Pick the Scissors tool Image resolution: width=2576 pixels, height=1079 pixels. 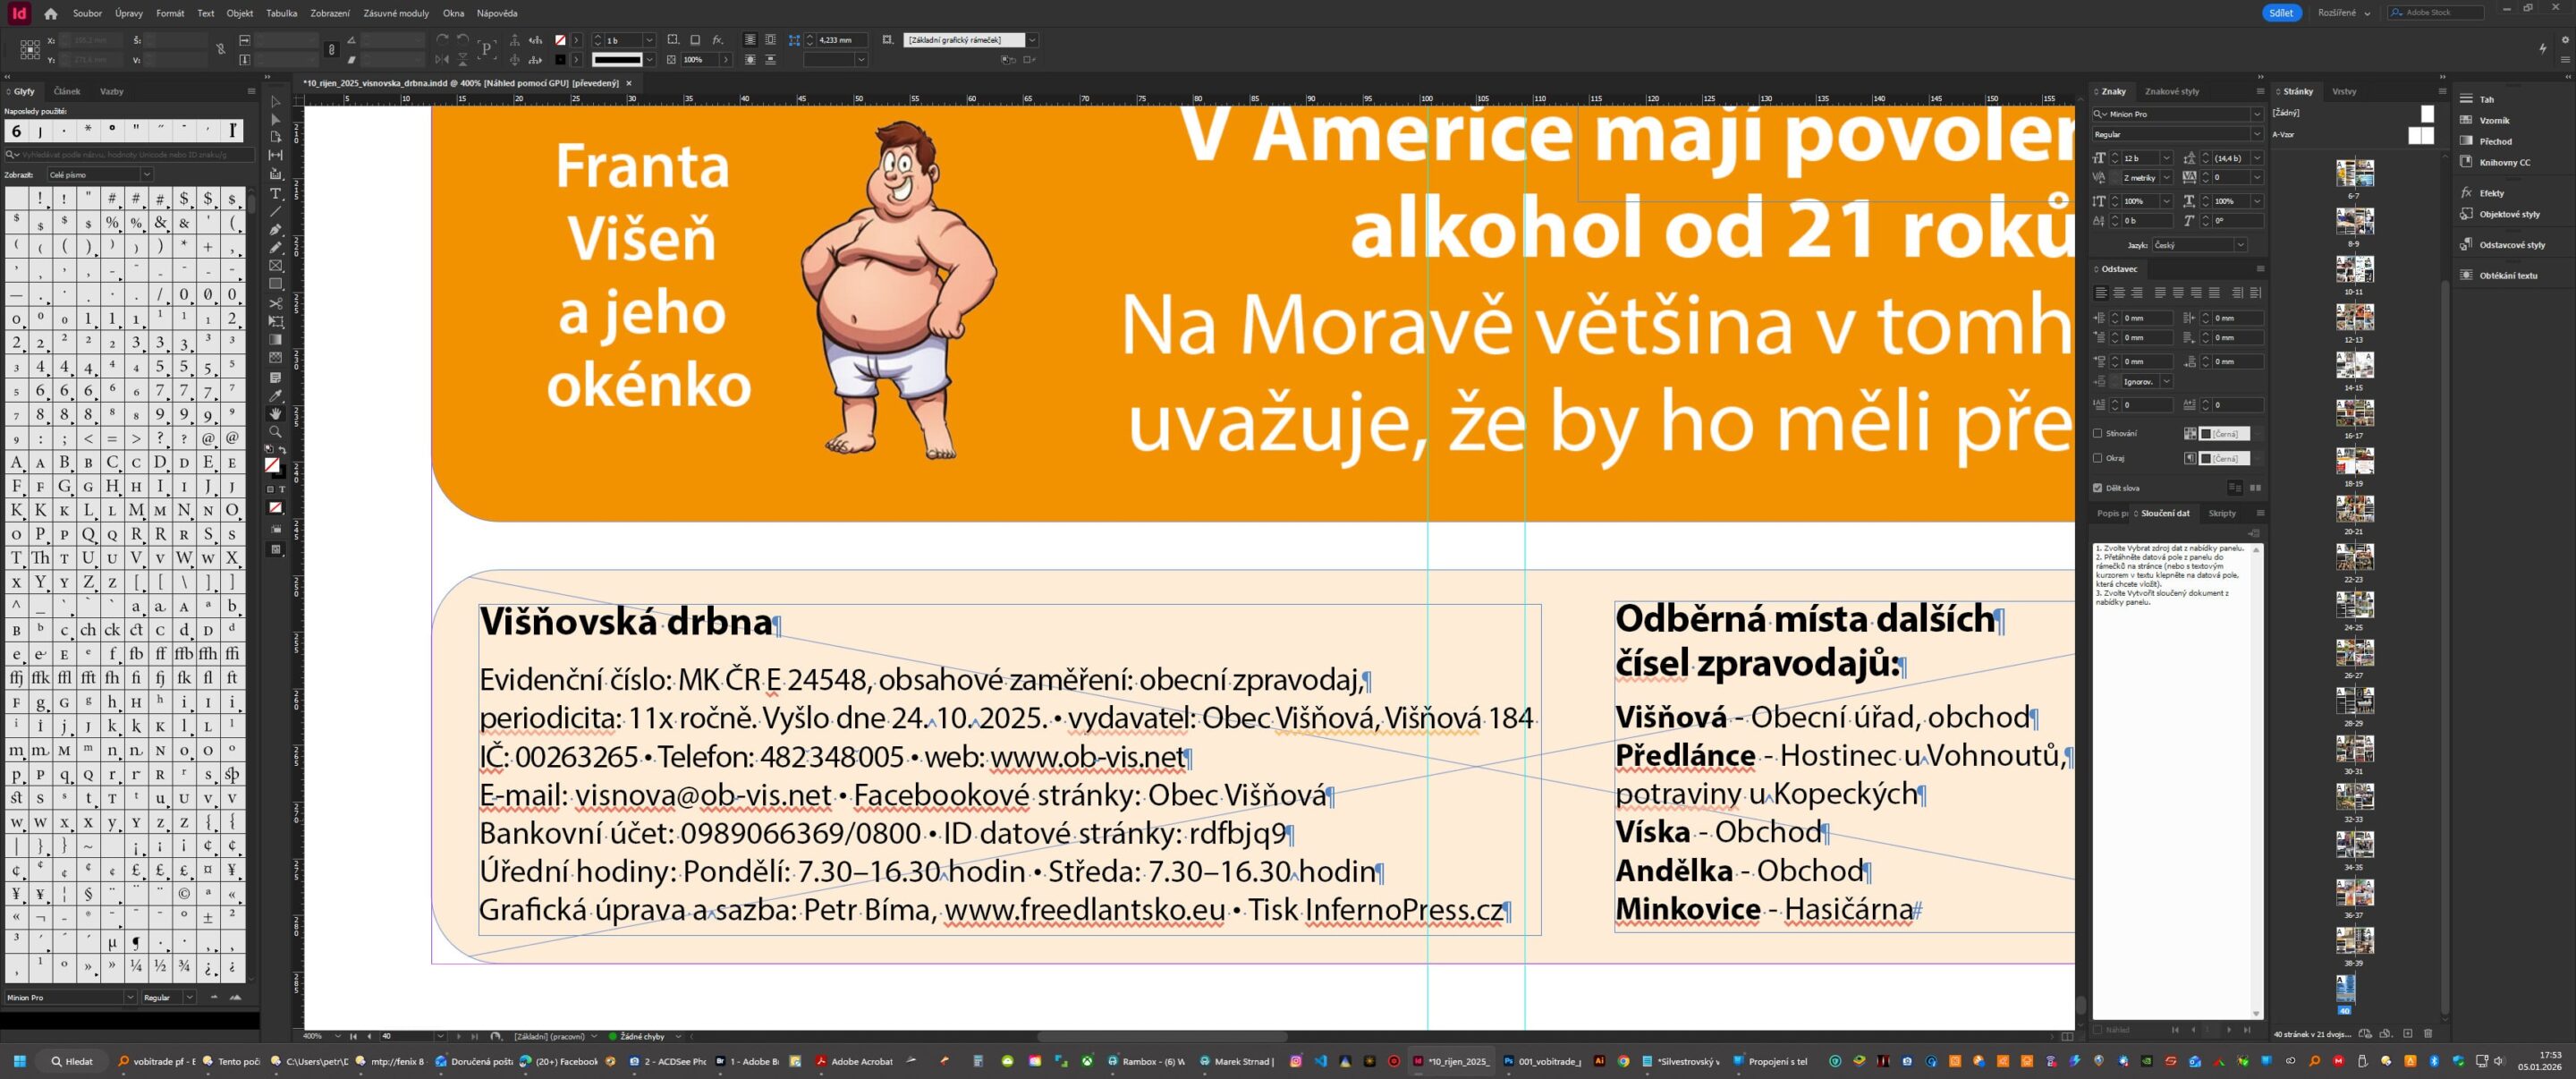point(276,303)
